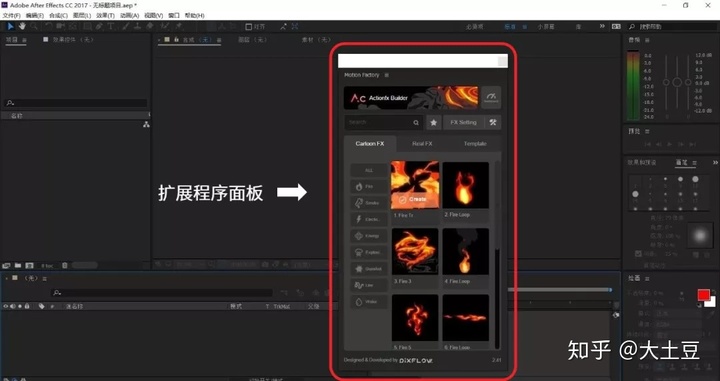Toggle the brush panel checkbox near bottom
720x381 pixels.
pyautogui.click(x=638, y=253)
